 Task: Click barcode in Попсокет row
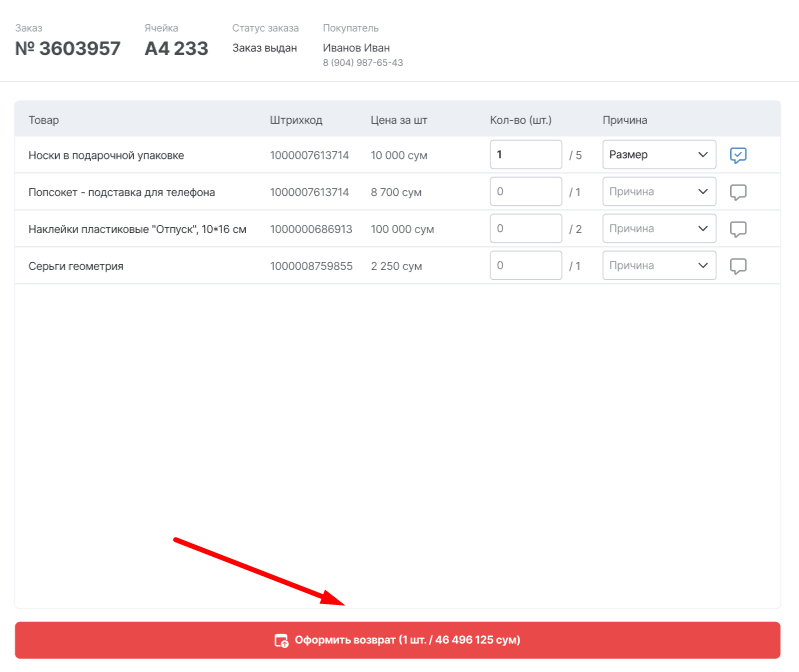coord(309,193)
